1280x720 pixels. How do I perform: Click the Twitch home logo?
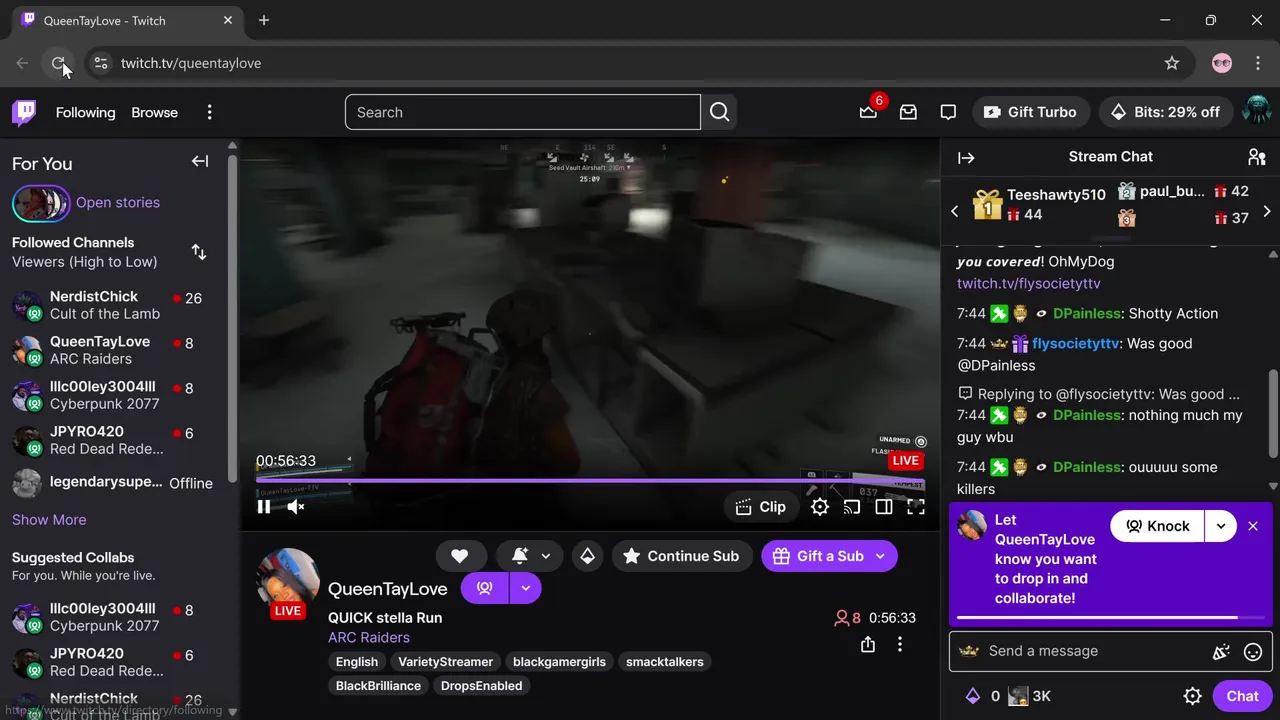click(24, 112)
